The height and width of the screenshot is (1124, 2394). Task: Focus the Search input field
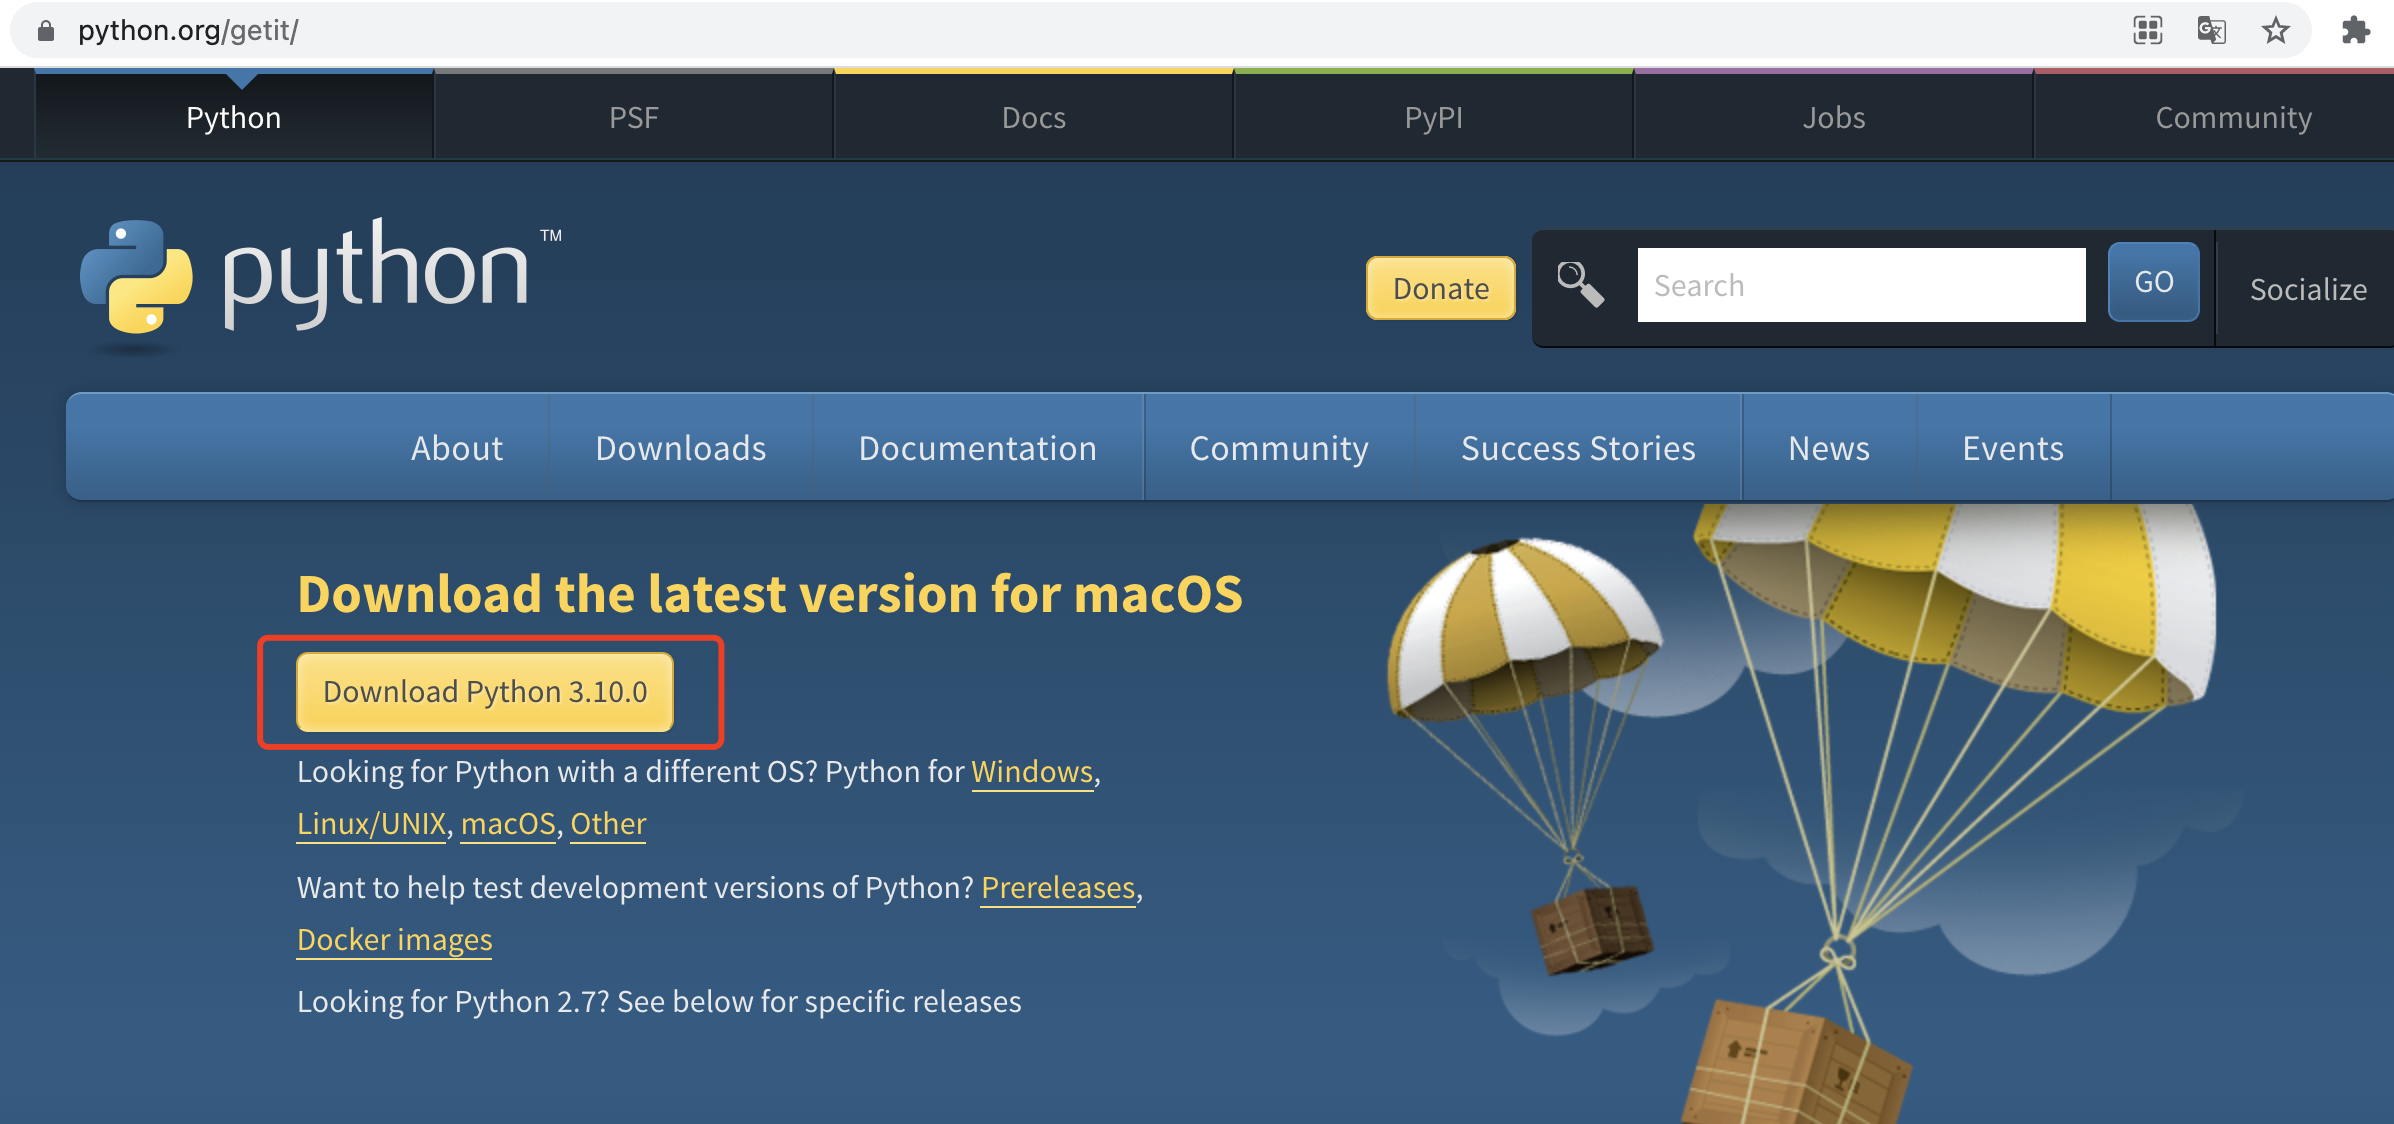(1861, 285)
